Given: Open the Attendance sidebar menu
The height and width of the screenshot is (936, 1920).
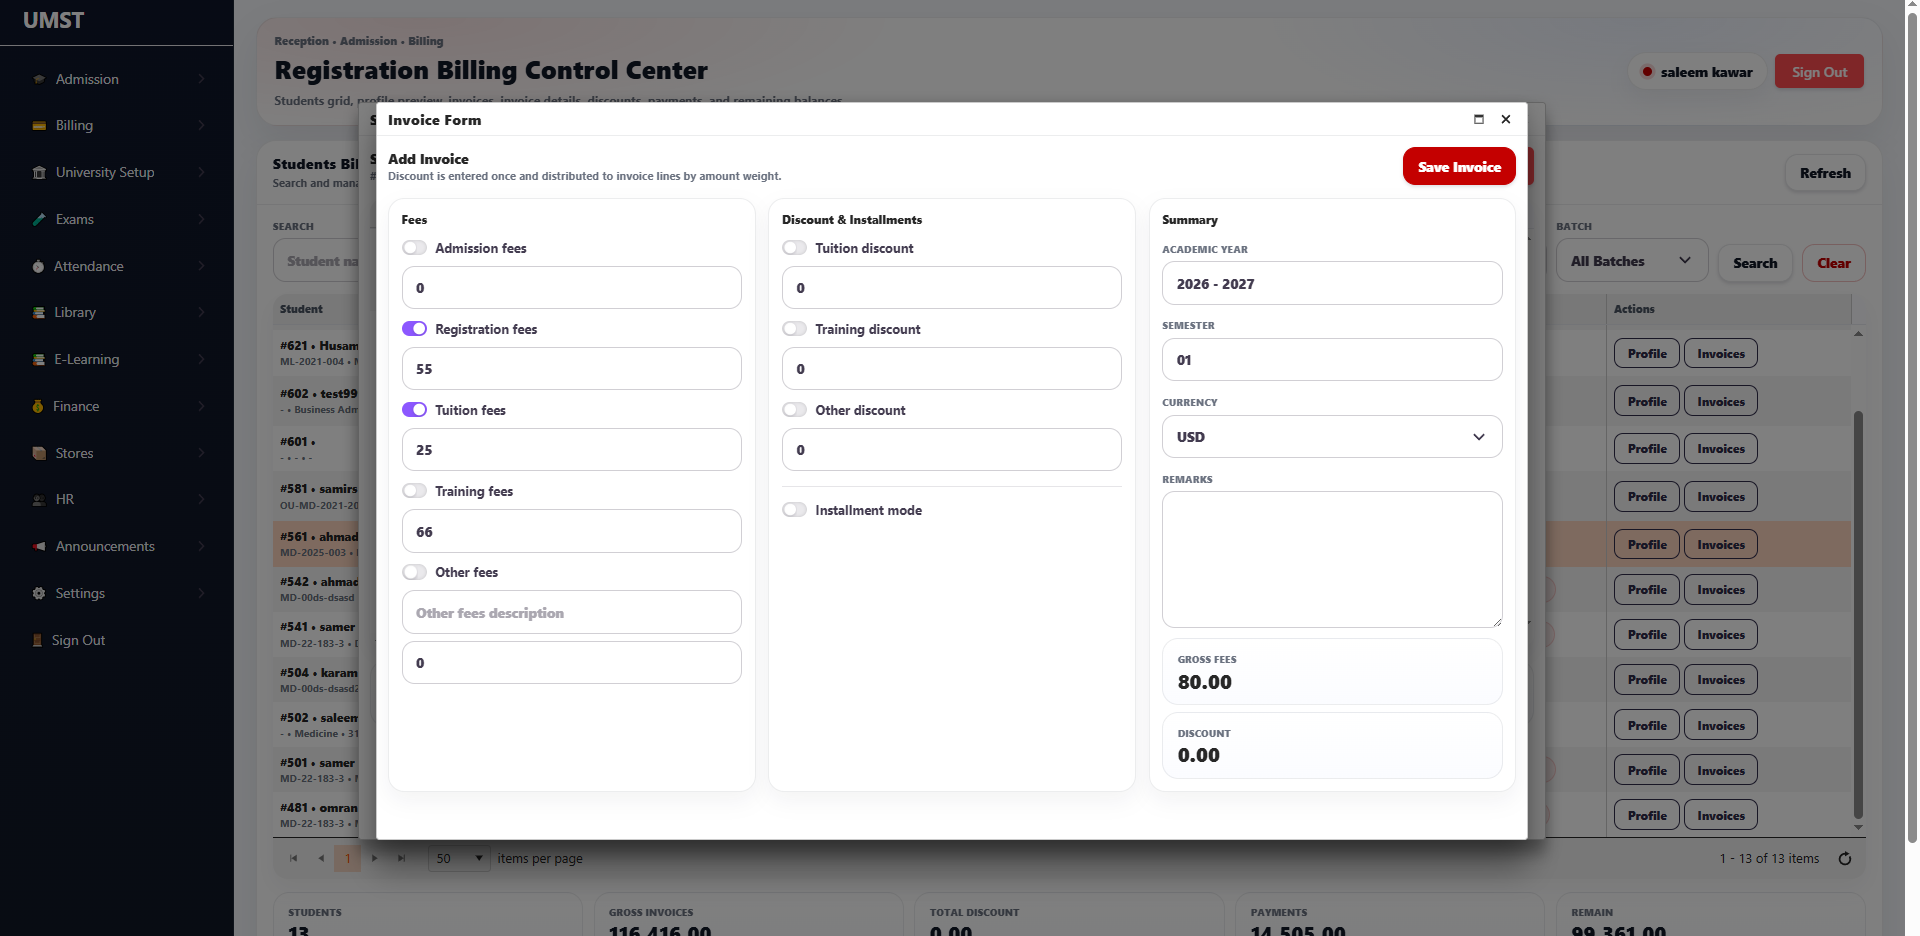Looking at the screenshot, I should click(x=117, y=266).
